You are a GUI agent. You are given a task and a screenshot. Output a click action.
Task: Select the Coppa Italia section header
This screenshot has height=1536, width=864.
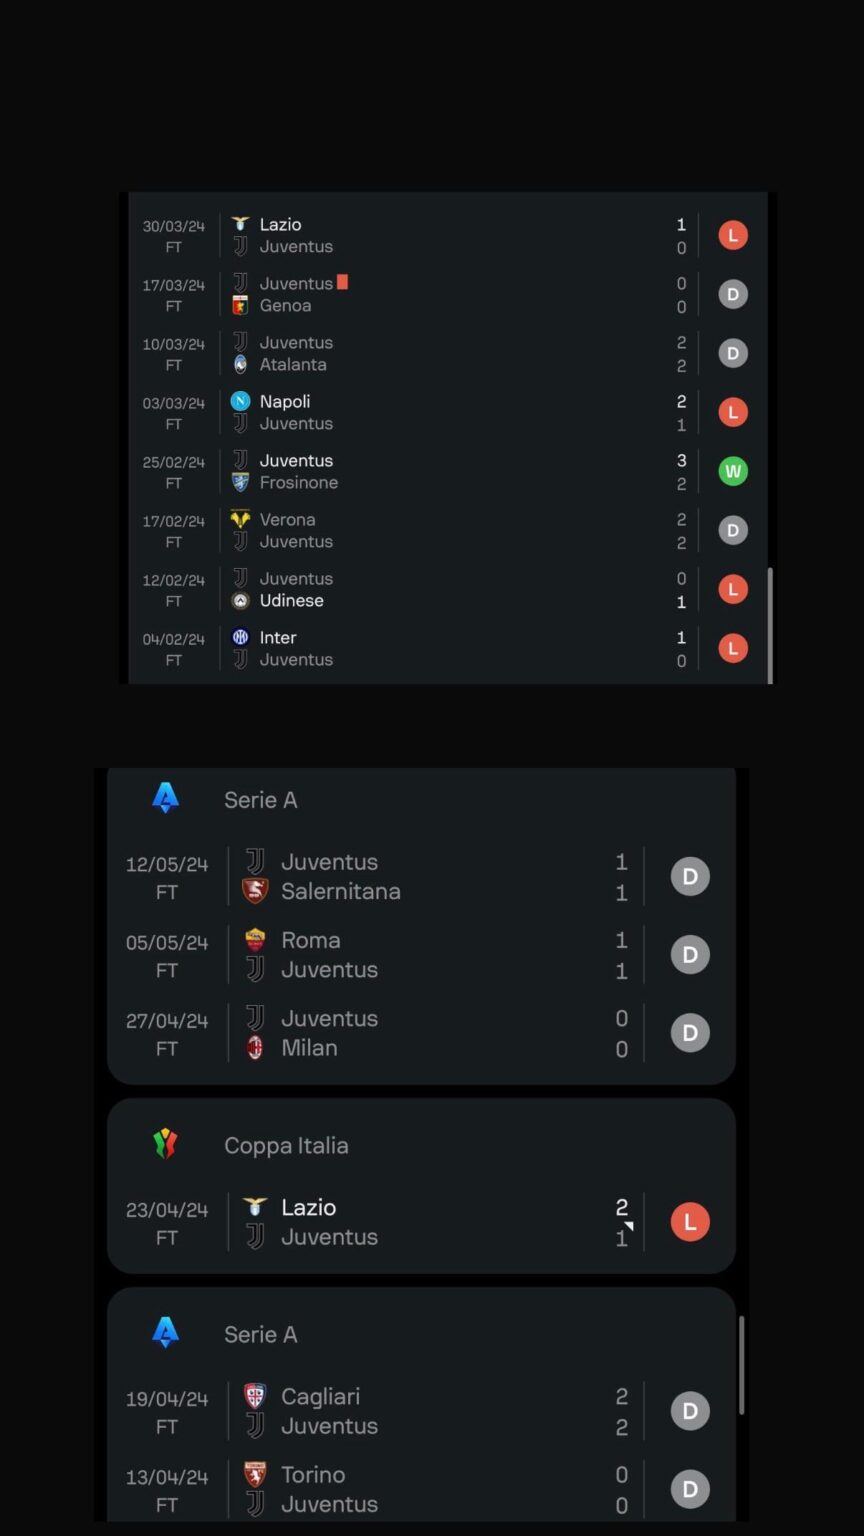coord(286,1145)
